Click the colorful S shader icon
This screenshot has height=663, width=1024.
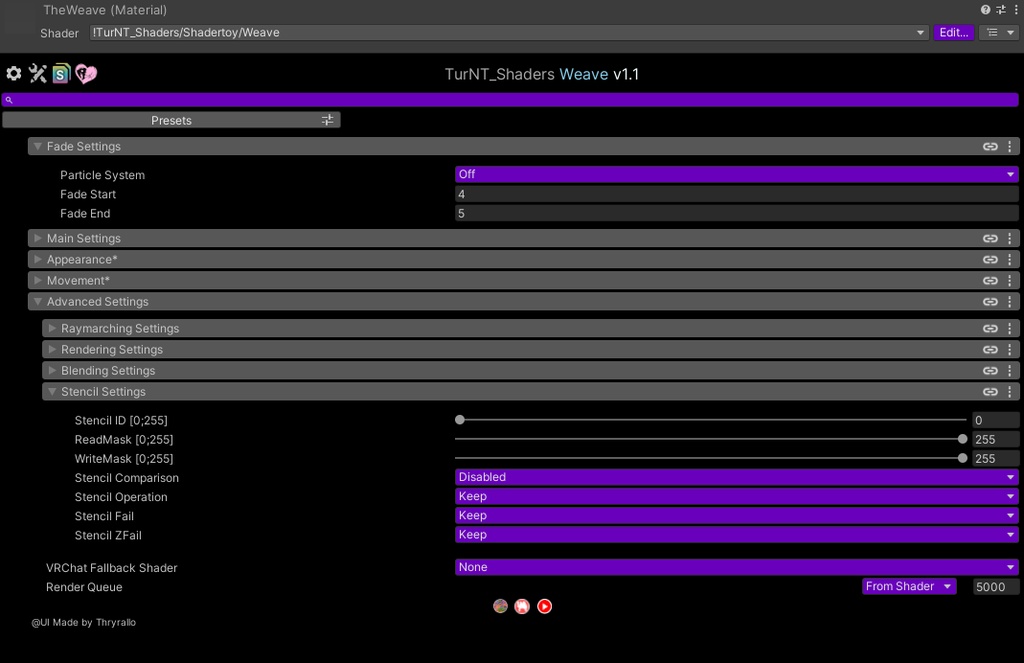(x=61, y=73)
